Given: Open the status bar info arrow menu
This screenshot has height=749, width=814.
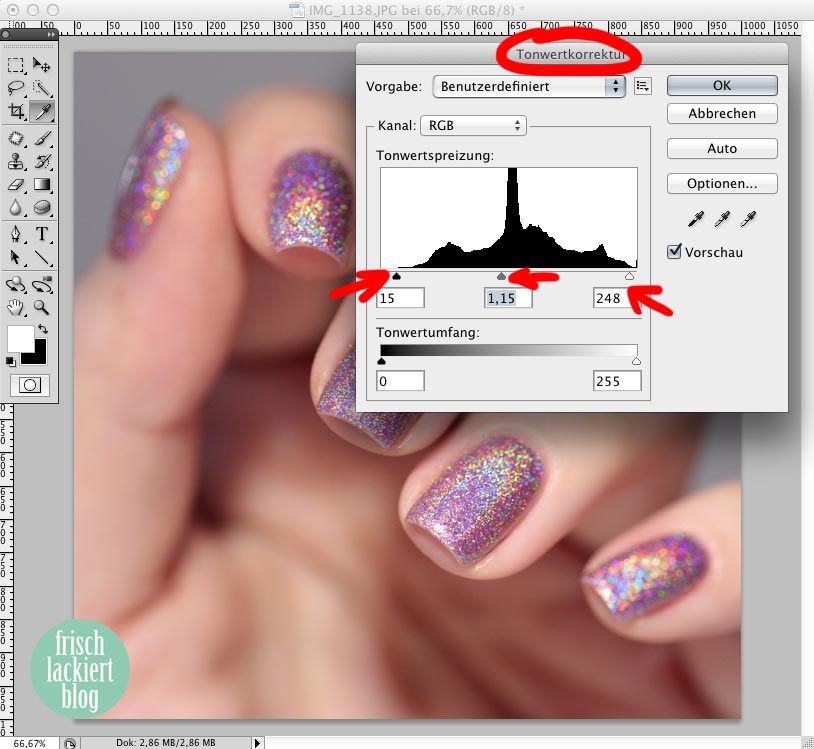Looking at the screenshot, I should [257, 743].
